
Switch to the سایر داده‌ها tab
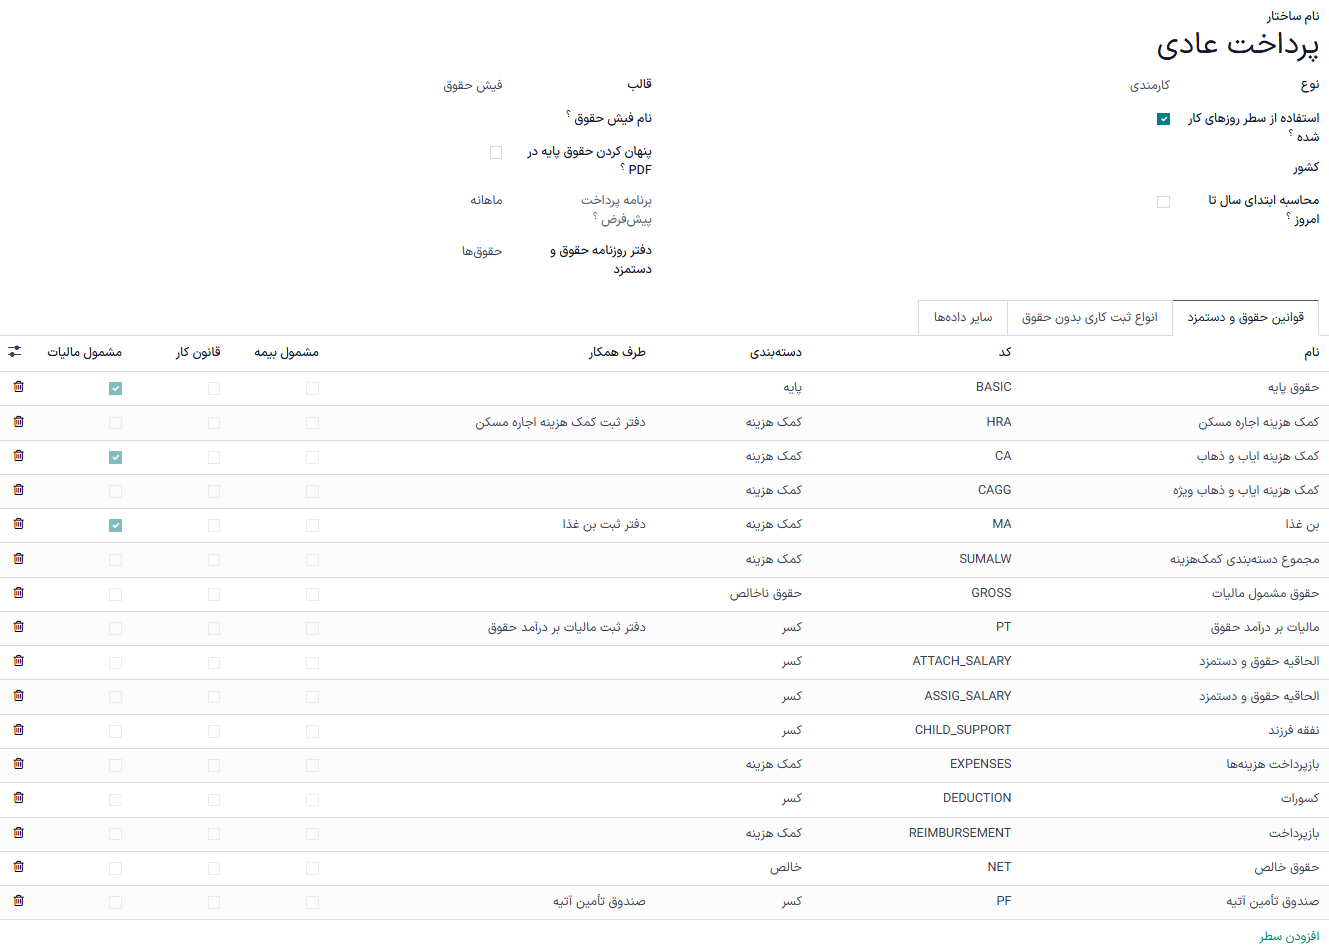[962, 317]
